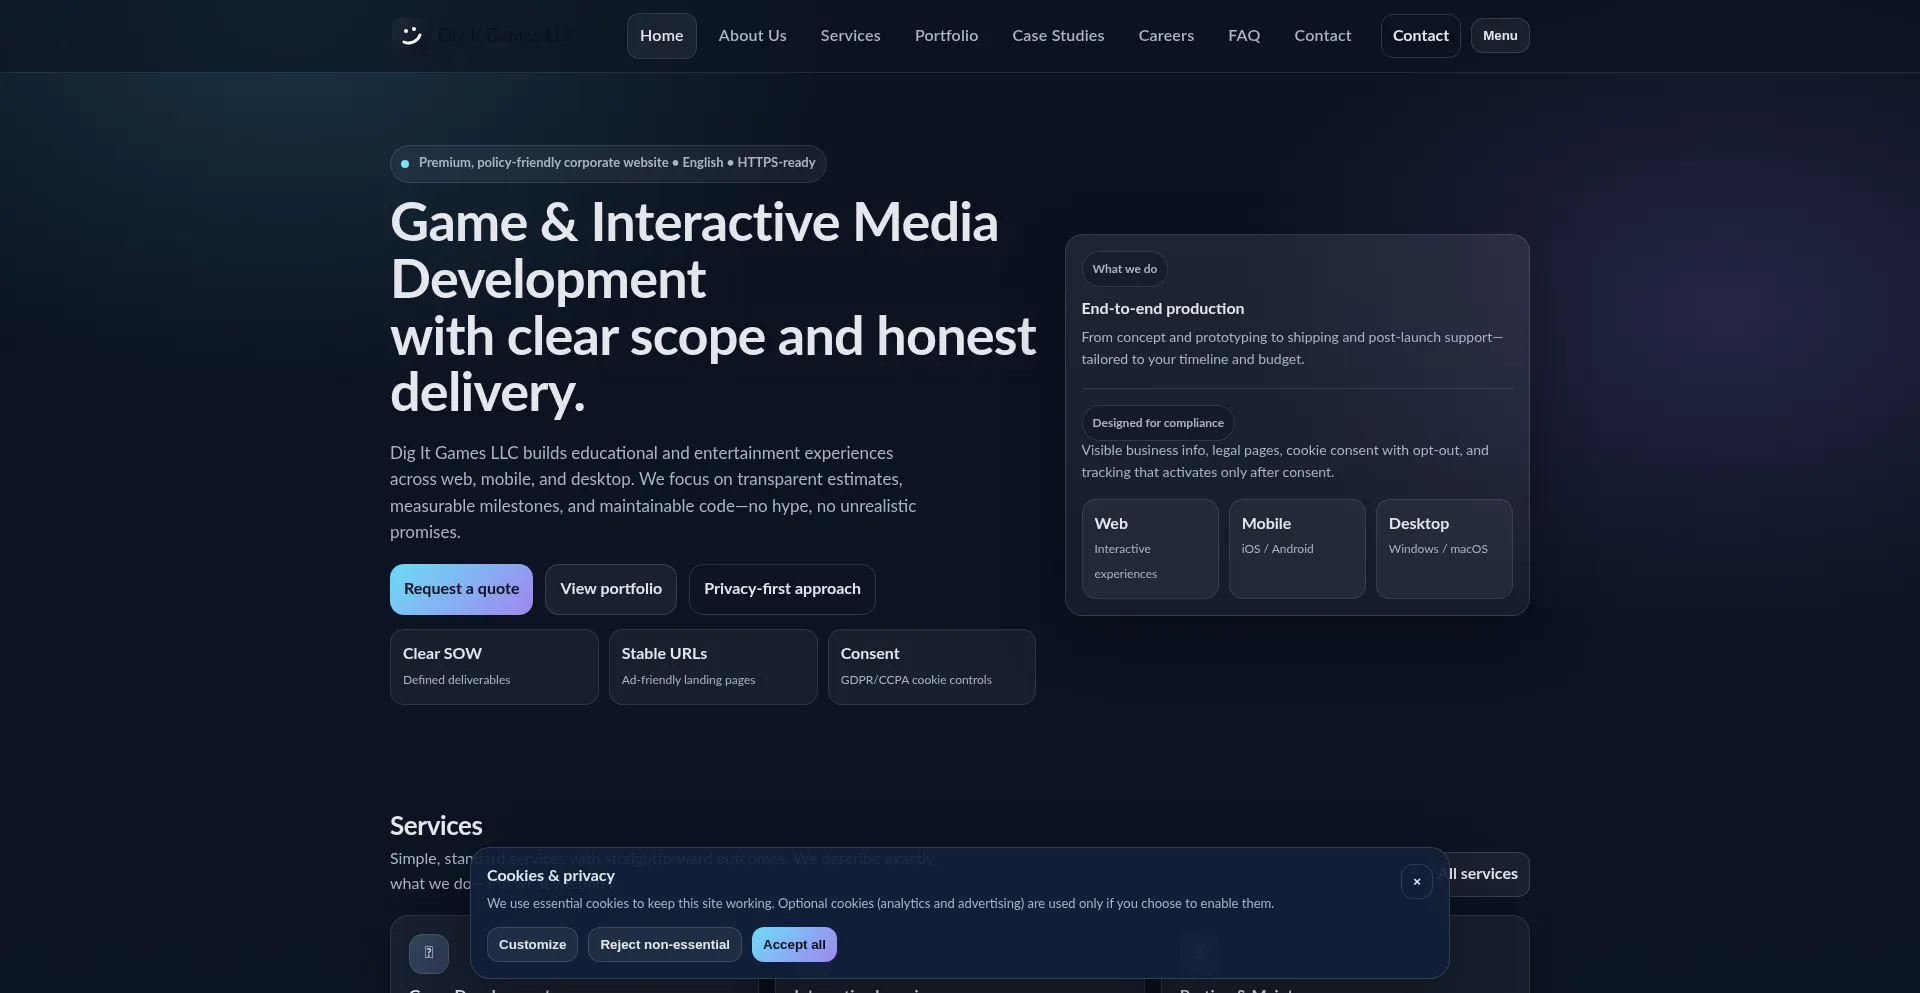1920x993 pixels.
Task: Click the outlined Contact button beside Menu
Action: (x=1420, y=36)
